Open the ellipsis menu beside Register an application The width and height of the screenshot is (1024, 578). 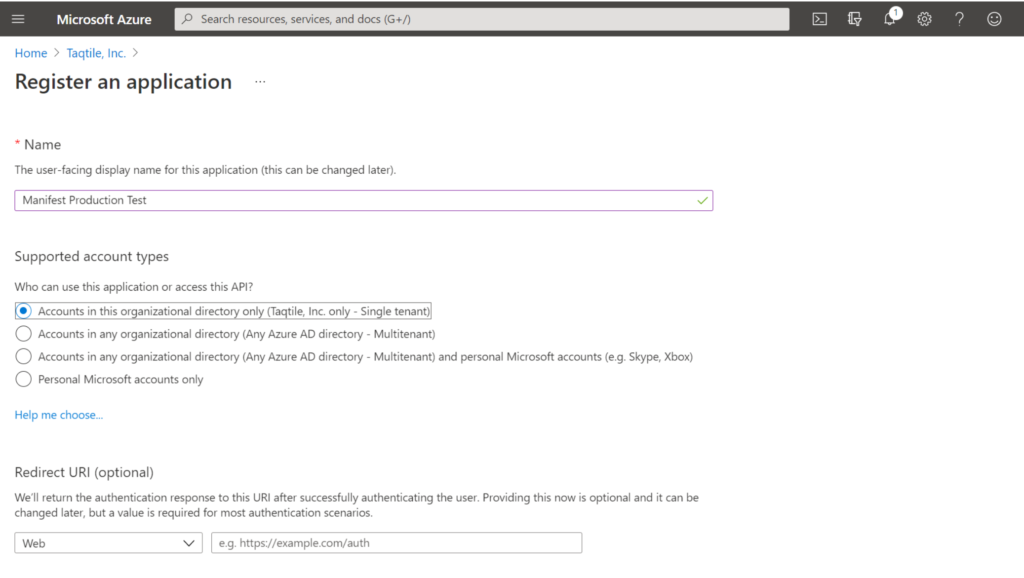(260, 82)
